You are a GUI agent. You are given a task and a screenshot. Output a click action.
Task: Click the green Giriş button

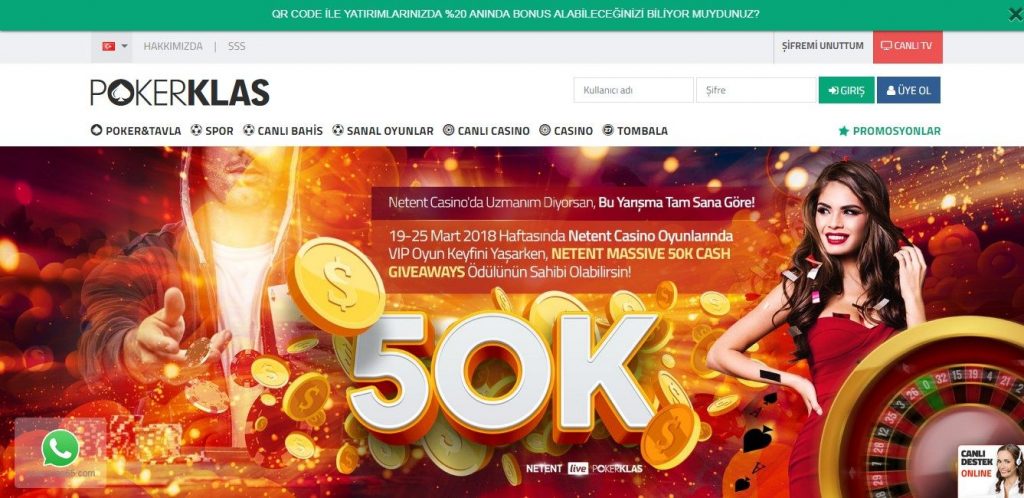(846, 90)
